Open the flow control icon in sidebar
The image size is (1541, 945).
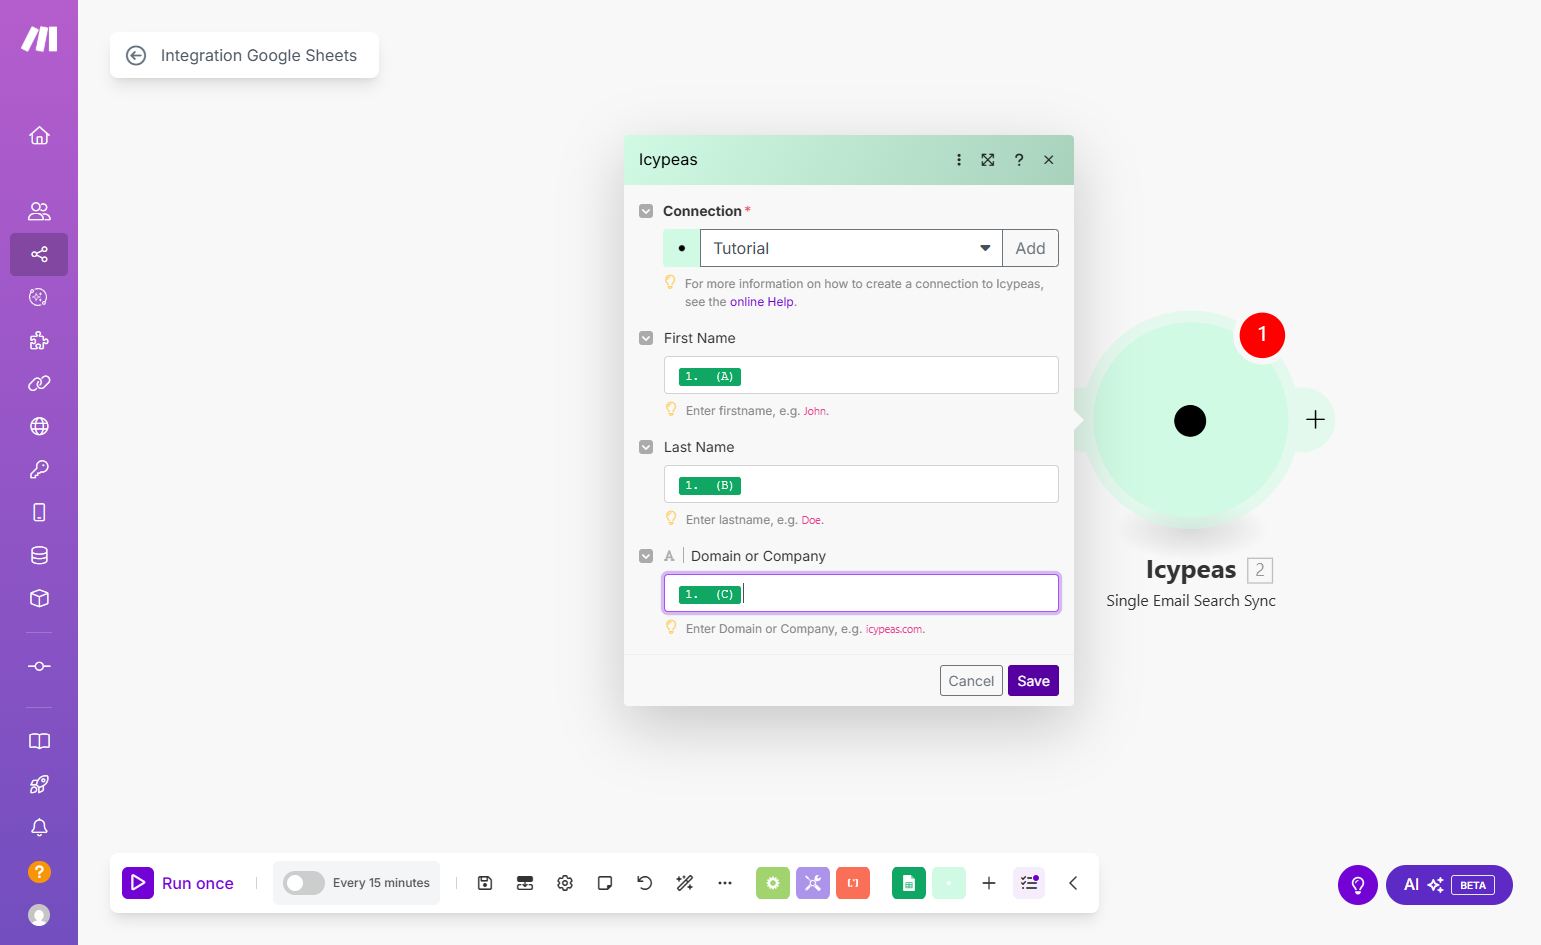tap(39, 666)
